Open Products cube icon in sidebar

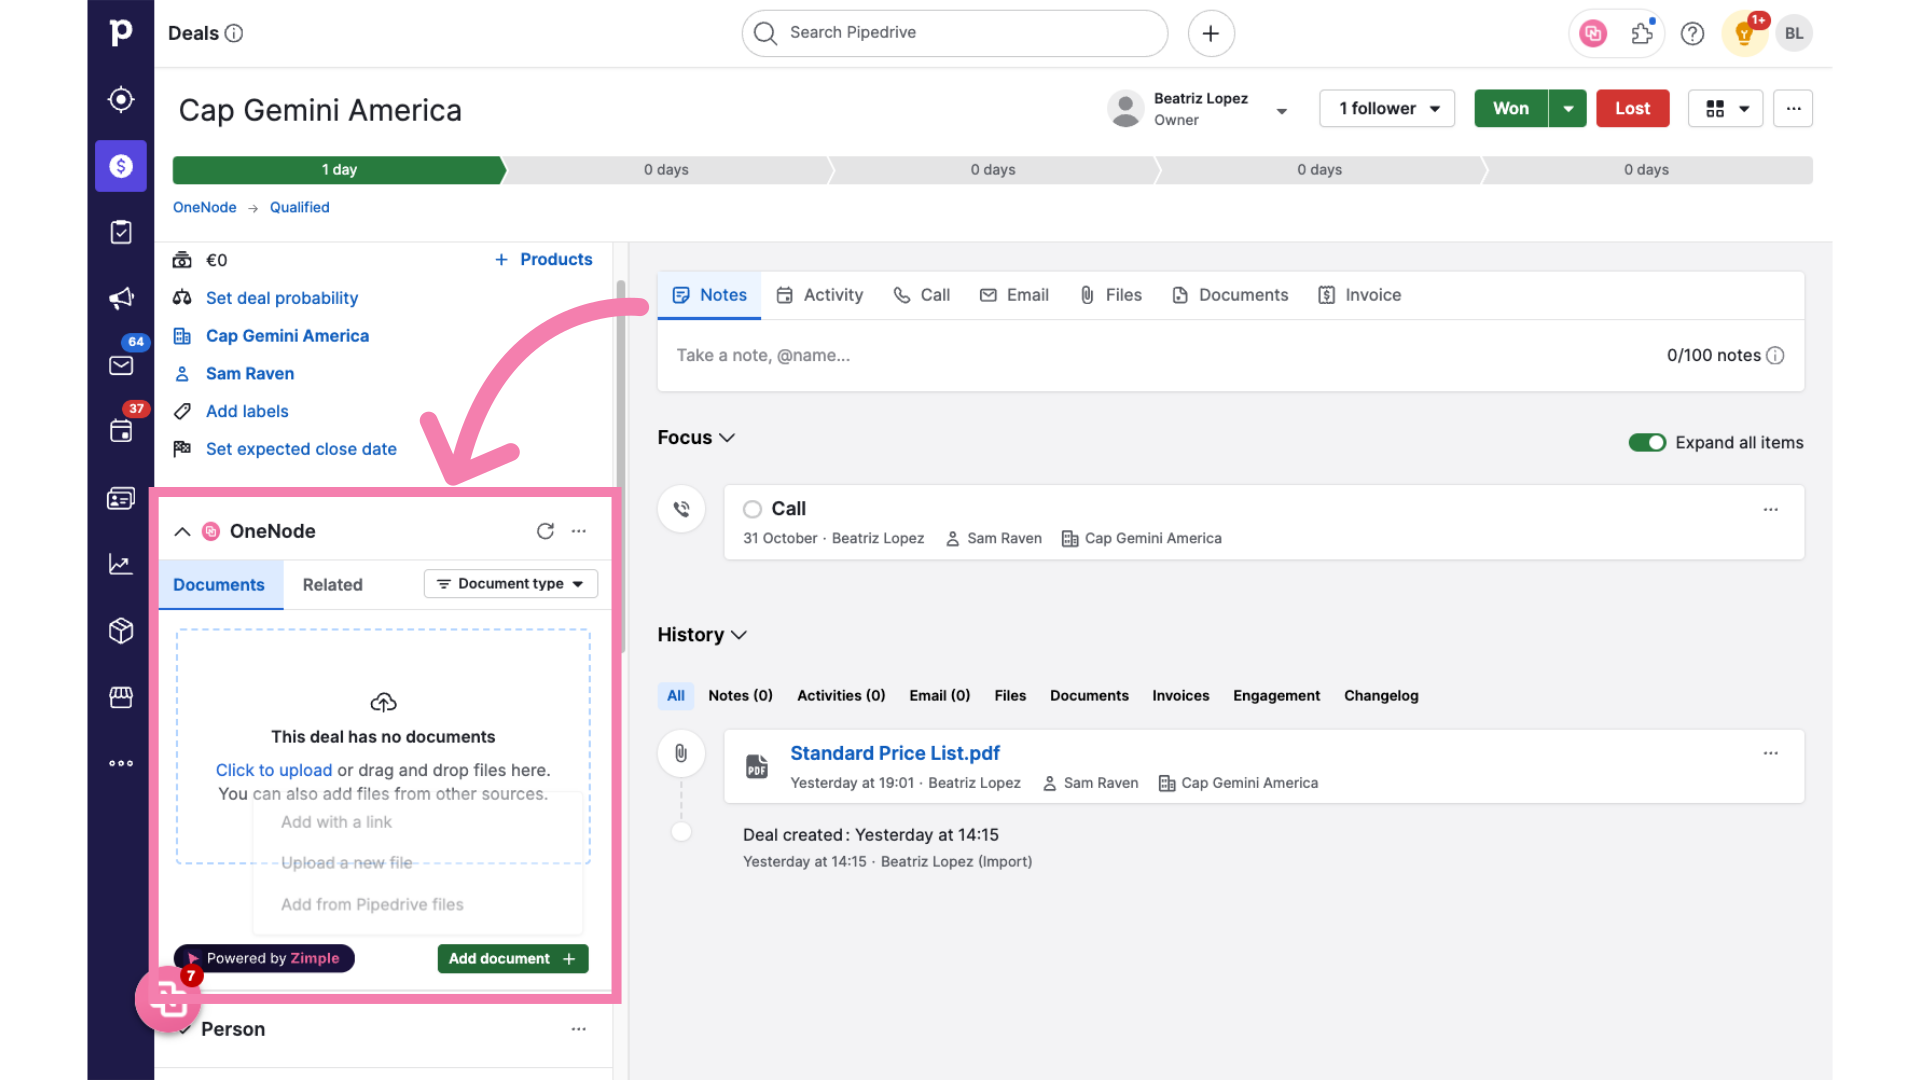pyautogui.click(x=121, y=630)
